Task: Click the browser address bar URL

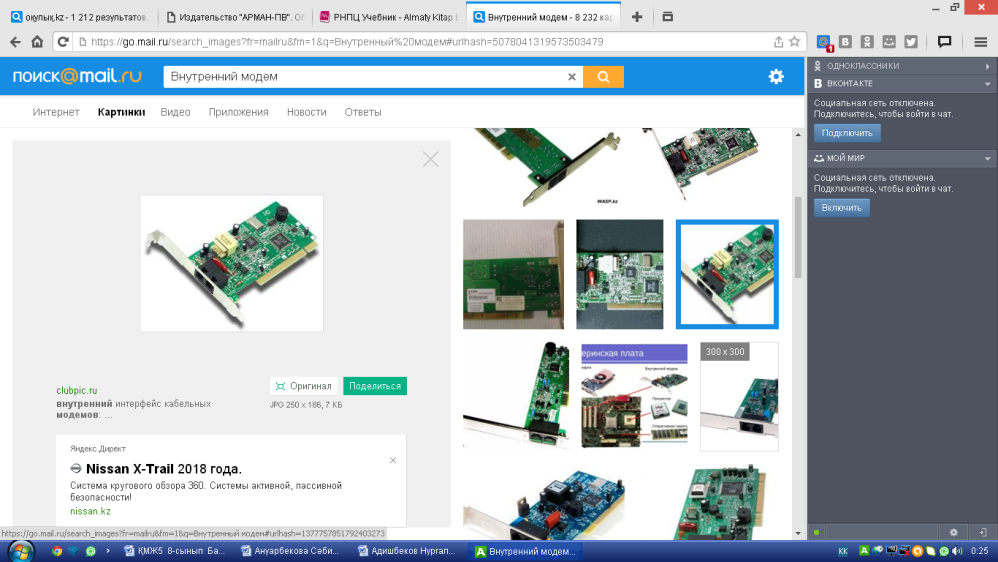Action: [347, 42]
